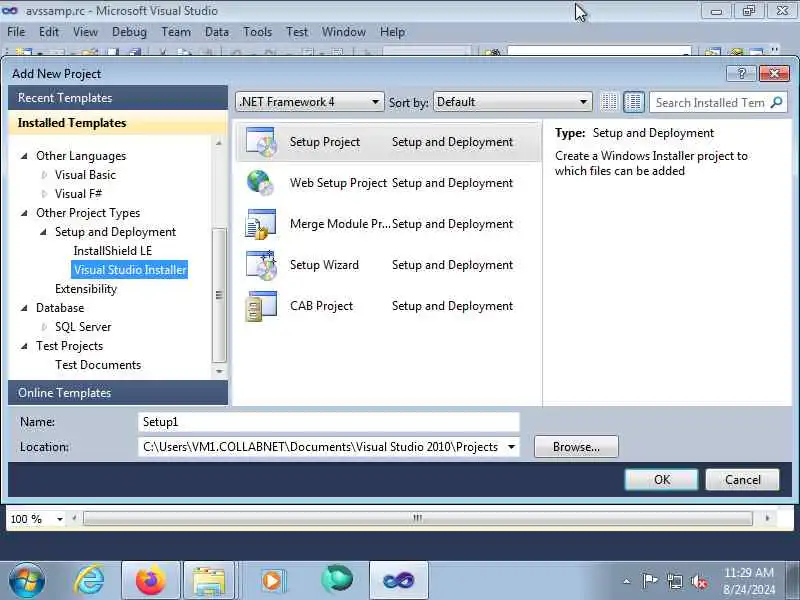Open the .NET Framework 4 dropdown

310,102
